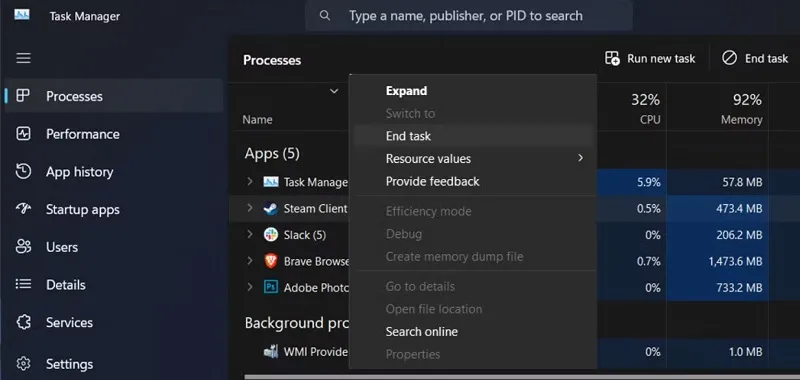
Task: Open Resource values submenu arrow
Action: pos(580,158)
